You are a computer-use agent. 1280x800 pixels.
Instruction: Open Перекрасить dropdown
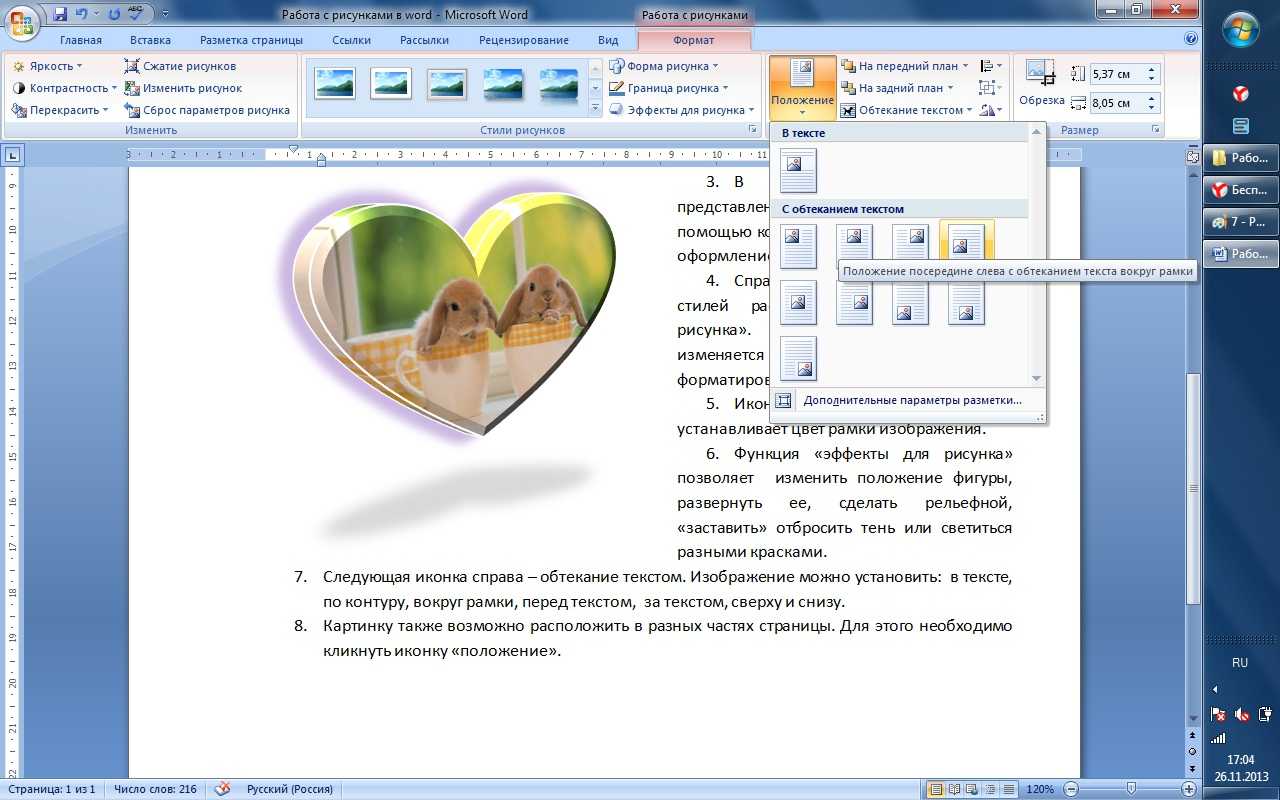pos(60,110)
